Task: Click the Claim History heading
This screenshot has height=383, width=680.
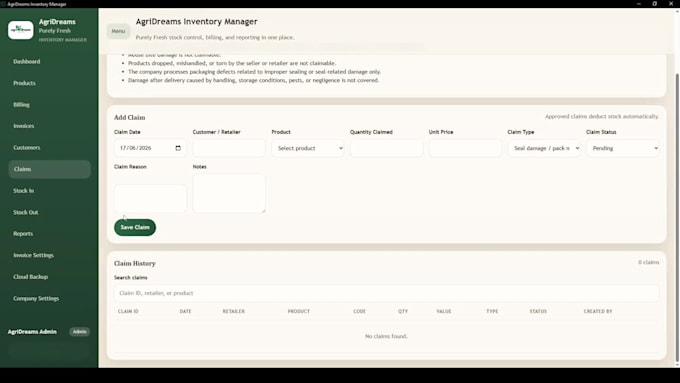Action: click(135, 263)
